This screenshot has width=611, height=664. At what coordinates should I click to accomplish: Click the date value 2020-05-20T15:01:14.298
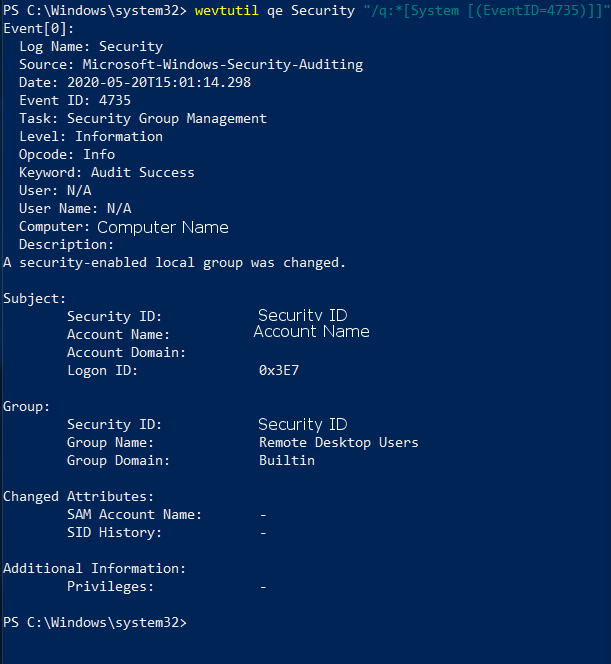(159, 82)
